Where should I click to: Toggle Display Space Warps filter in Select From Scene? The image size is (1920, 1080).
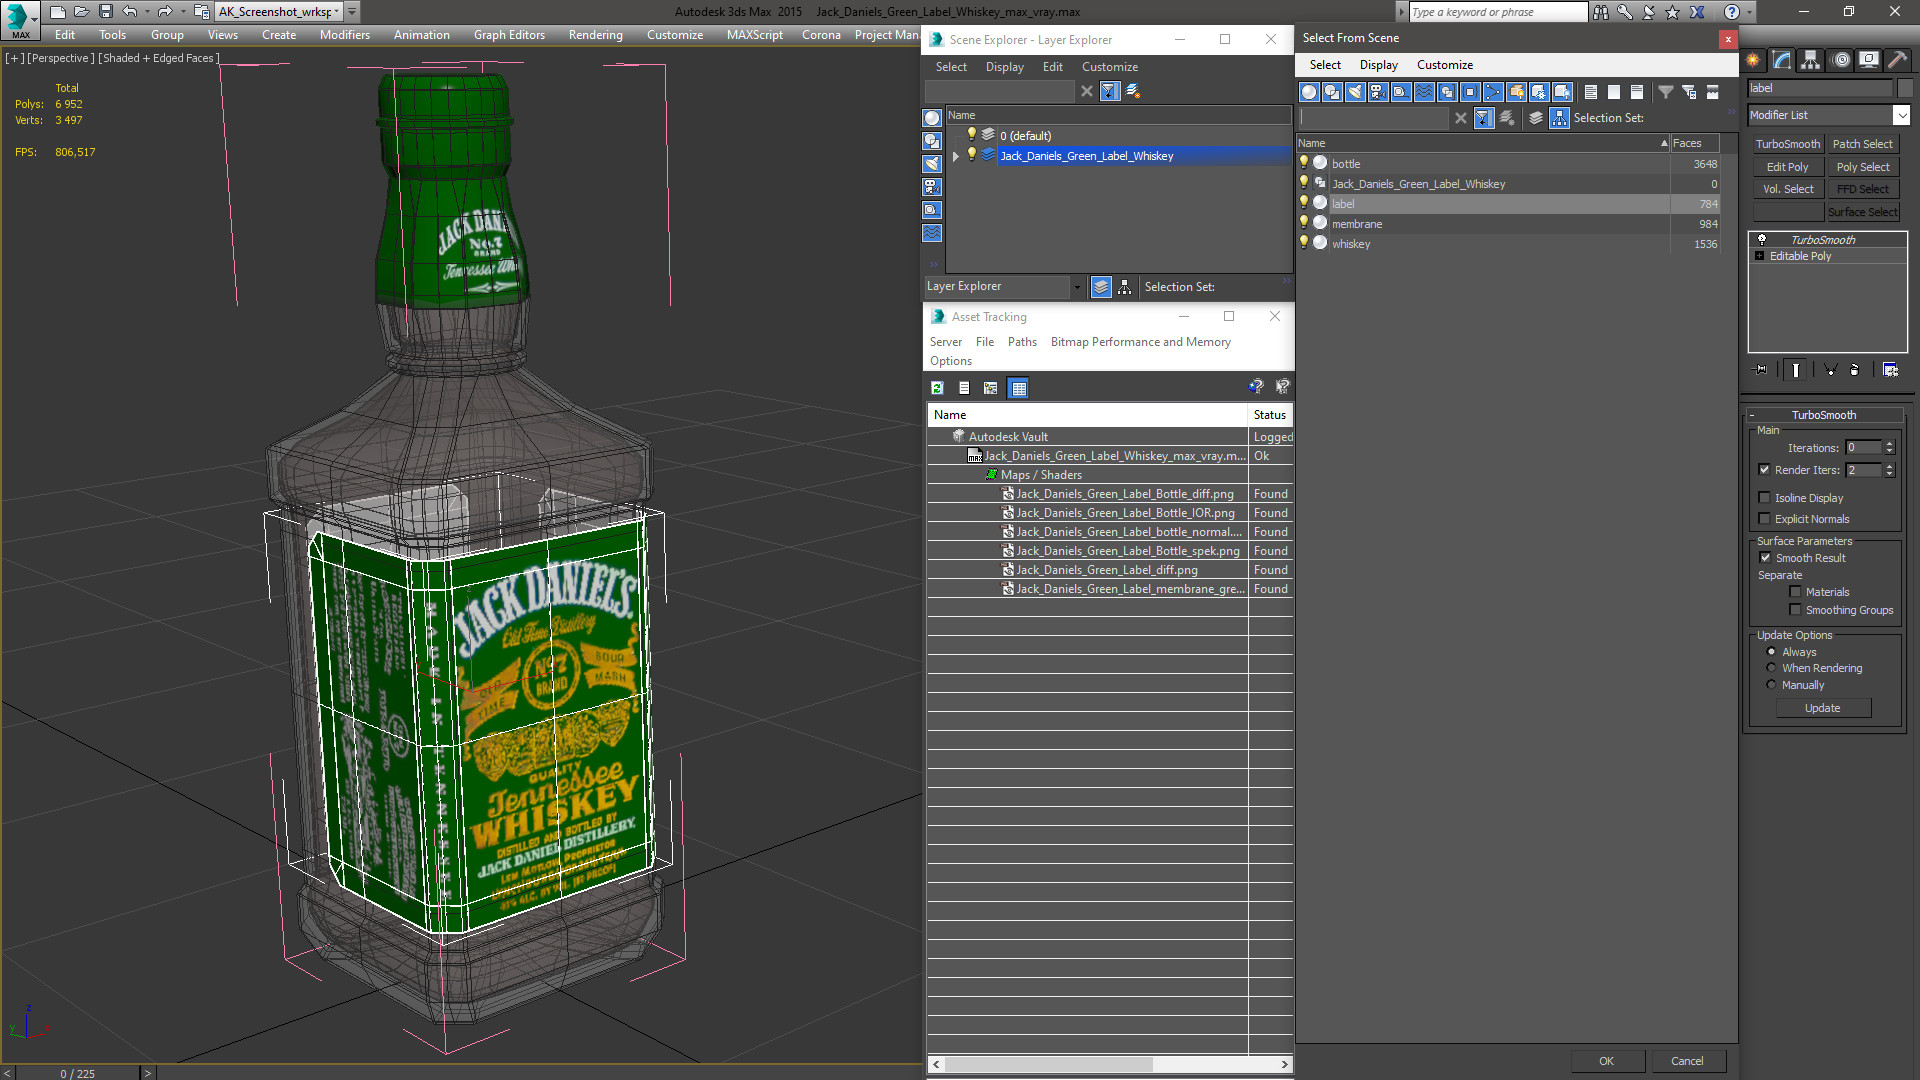tap(1424, 92)
